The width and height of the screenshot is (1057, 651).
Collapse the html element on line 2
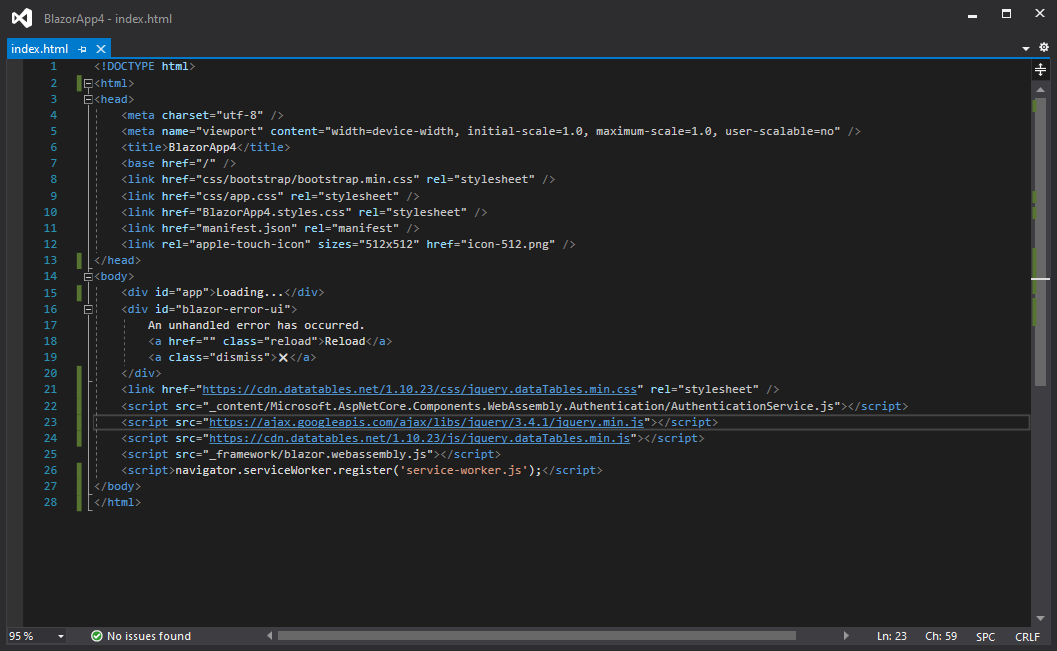(x=89, y=83)
